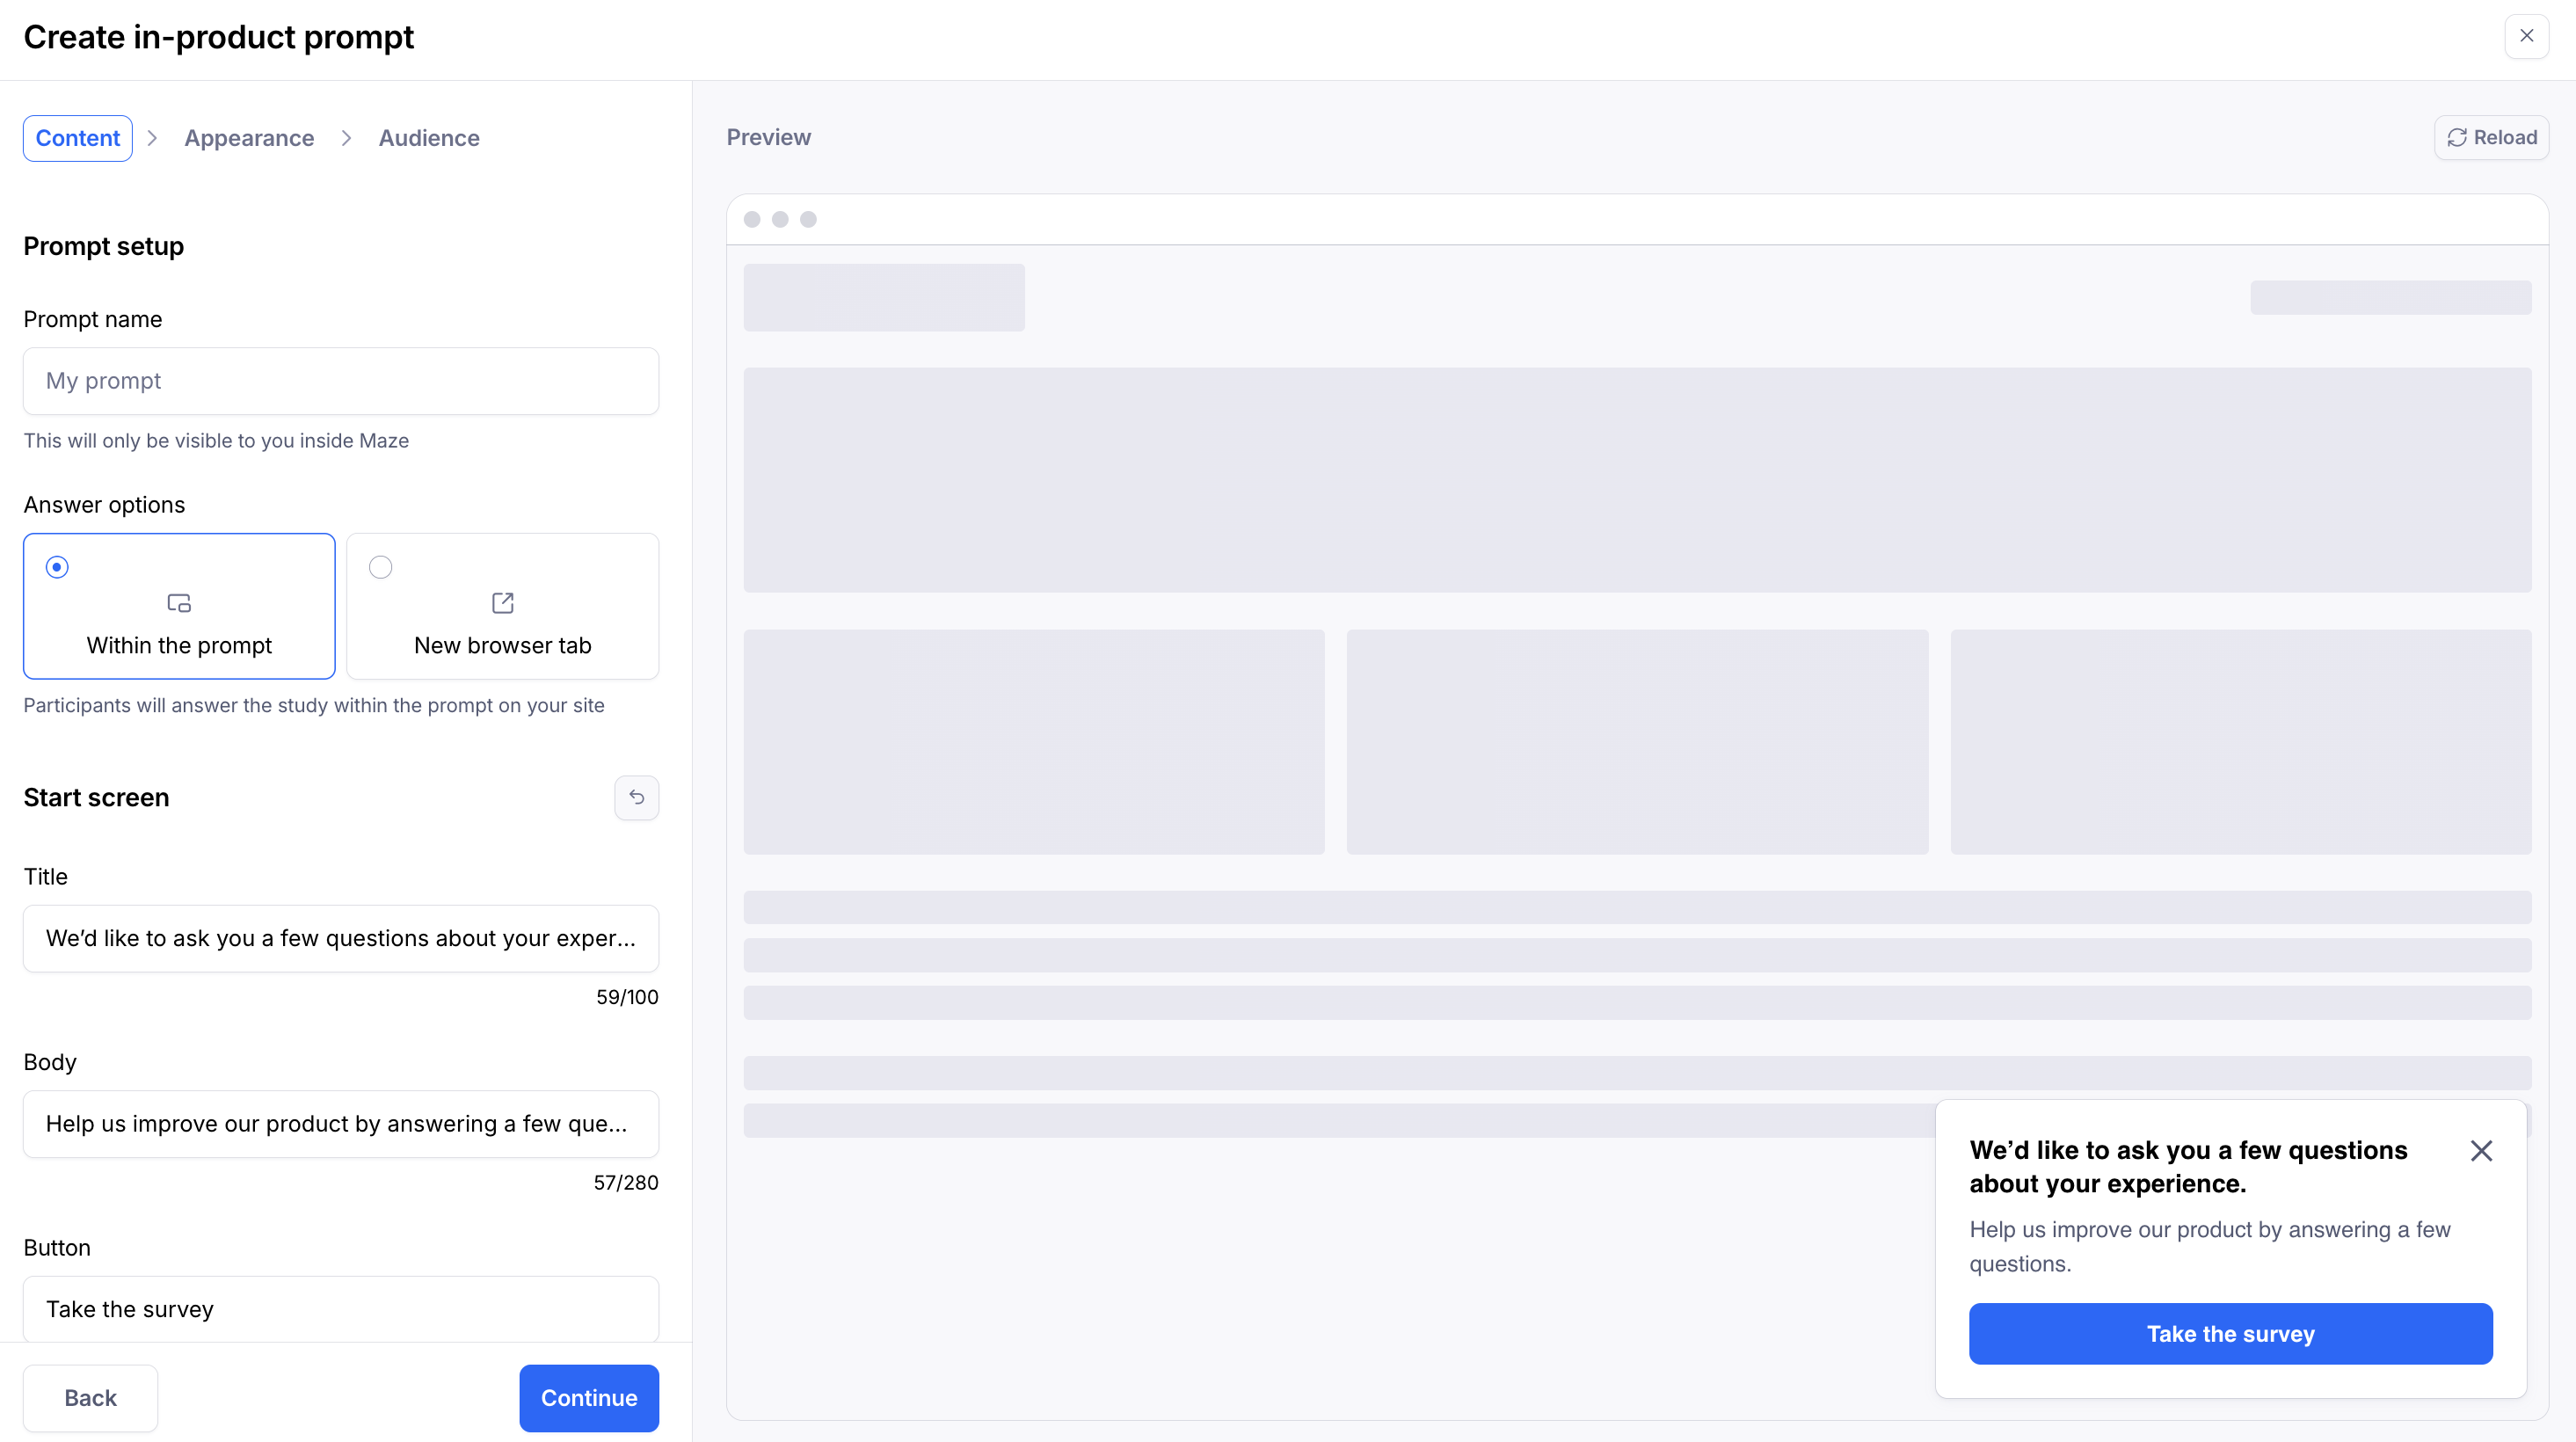Click the chevron after the Content step
This screenshot has width=2576, height=1442.
pyautogui.click(x=152, y=138)
